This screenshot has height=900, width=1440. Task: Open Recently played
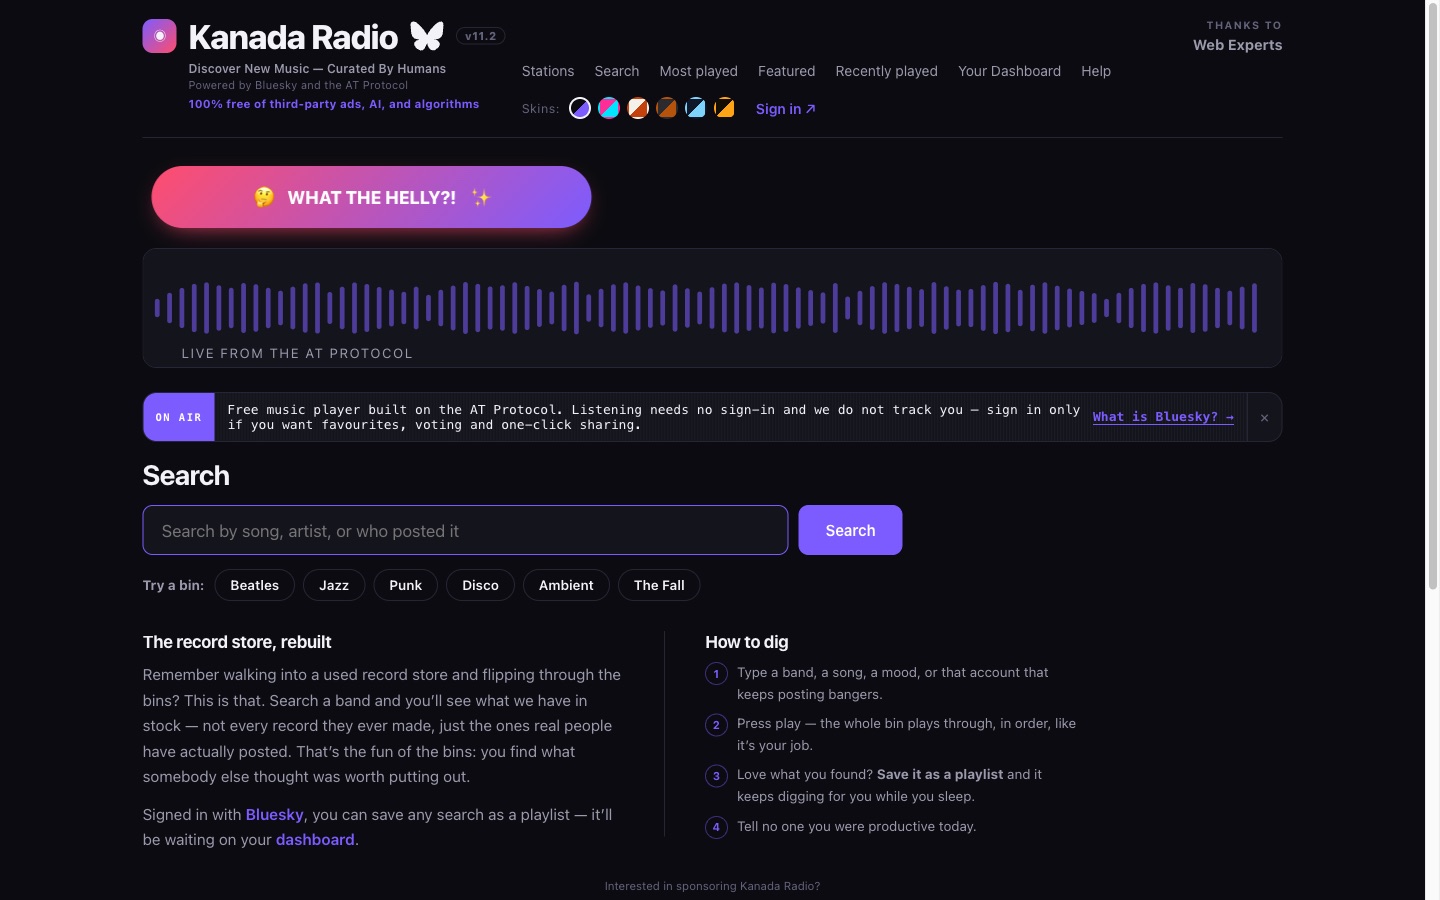pos(886,71)
